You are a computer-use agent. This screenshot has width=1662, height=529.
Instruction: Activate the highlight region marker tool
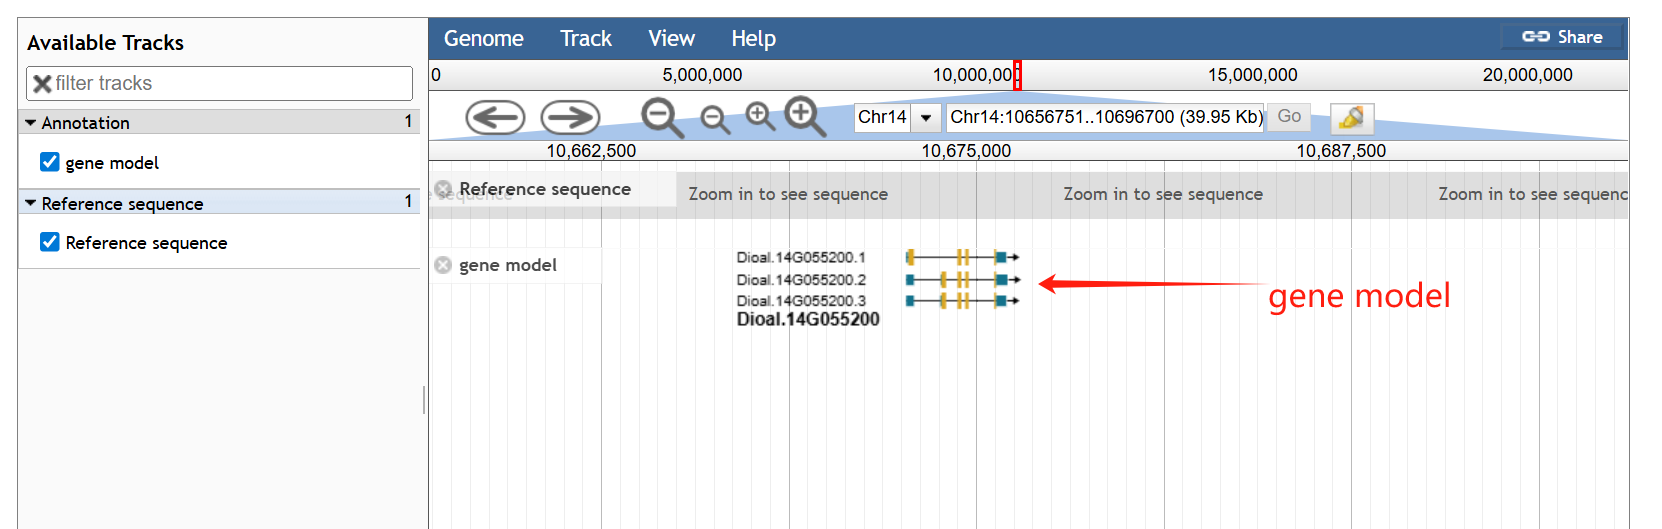pos(1351,118)
